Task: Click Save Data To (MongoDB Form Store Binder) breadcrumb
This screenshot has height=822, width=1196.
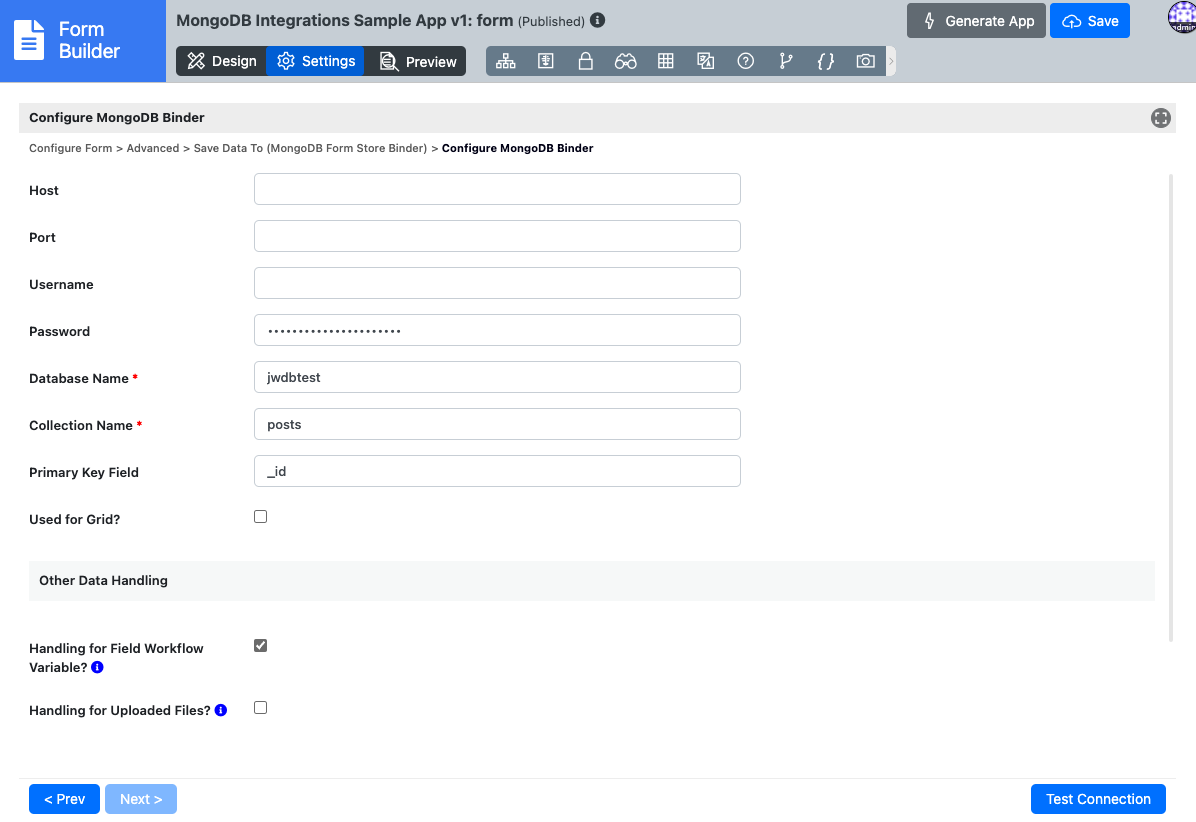Action: pos(310,148)
